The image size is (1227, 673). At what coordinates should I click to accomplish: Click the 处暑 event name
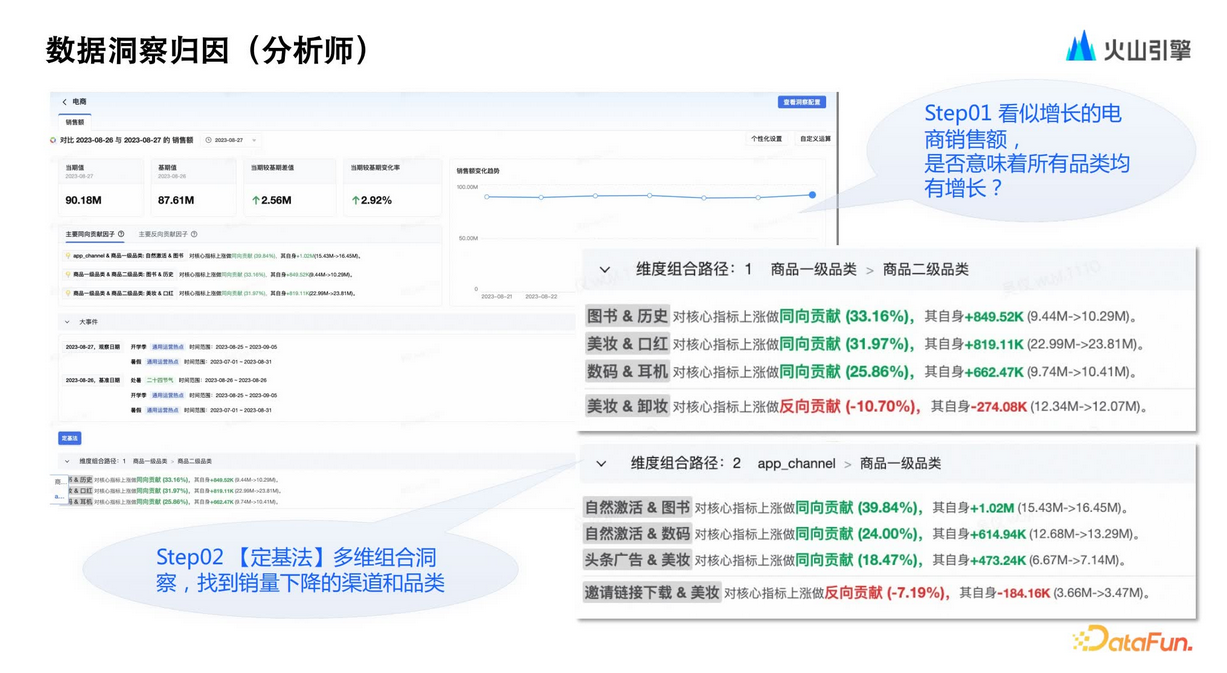[x=136, y=381]
